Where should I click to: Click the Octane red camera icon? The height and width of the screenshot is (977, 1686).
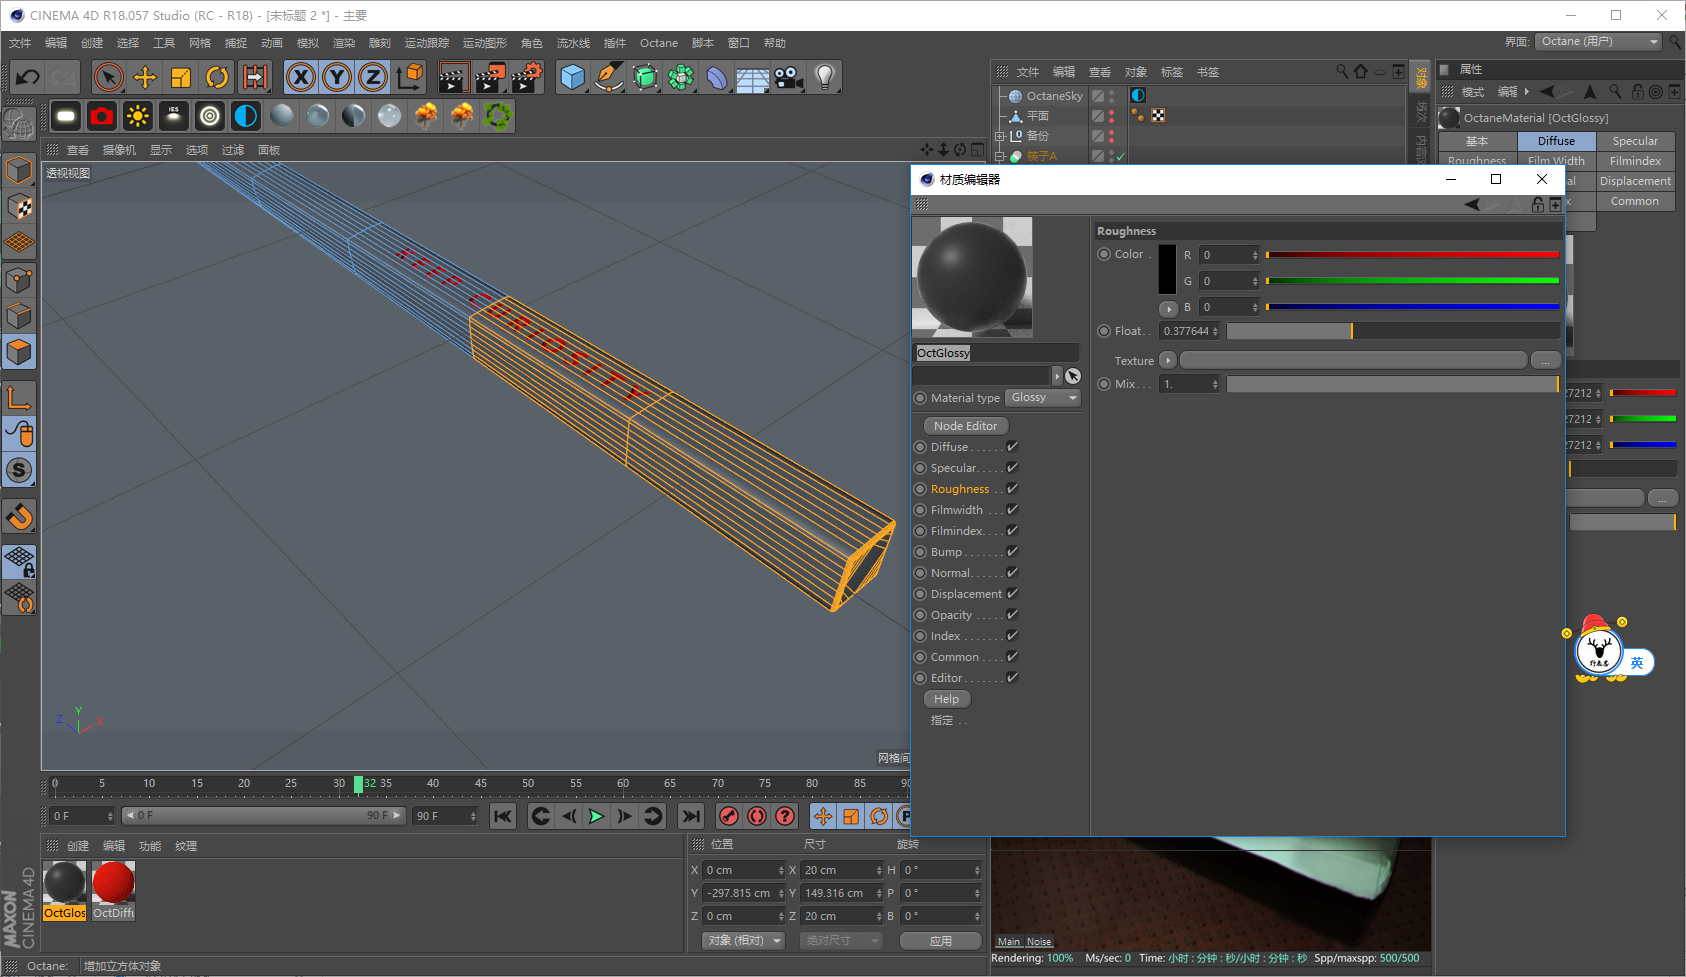click(102, 116)
